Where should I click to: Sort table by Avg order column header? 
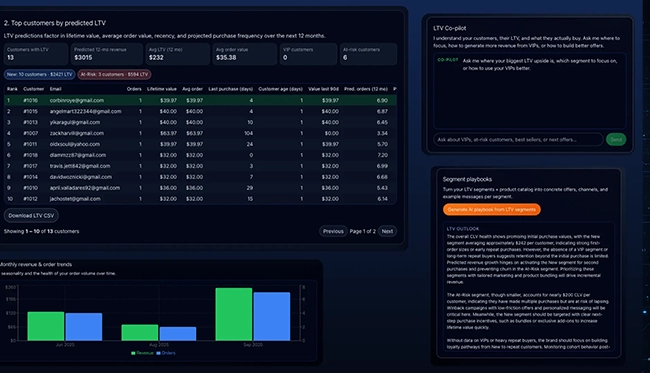192,89
